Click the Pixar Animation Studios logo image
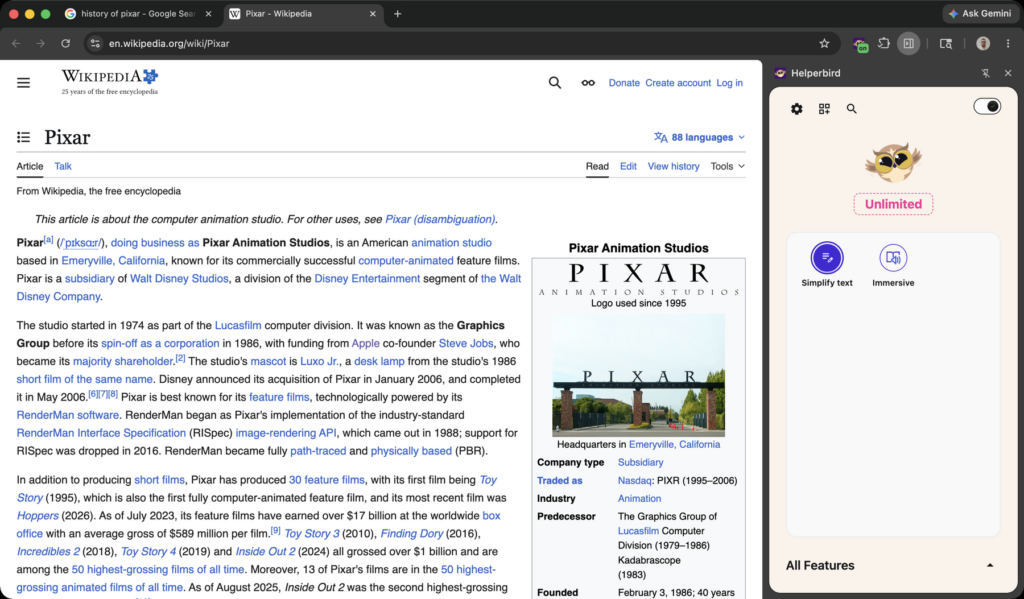This screenshot has height=599, width=1024. [638, 279]
